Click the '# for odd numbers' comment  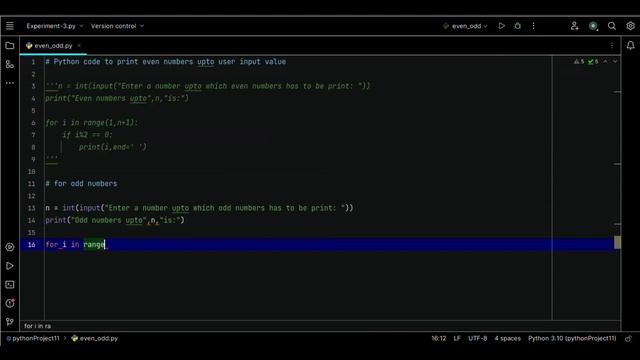click(81, 184)
